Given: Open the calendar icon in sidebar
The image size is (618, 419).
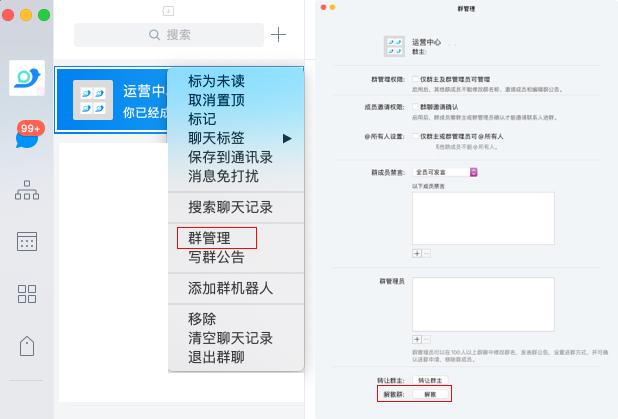Looking at the screenshot, I should (x=27, y=242).
